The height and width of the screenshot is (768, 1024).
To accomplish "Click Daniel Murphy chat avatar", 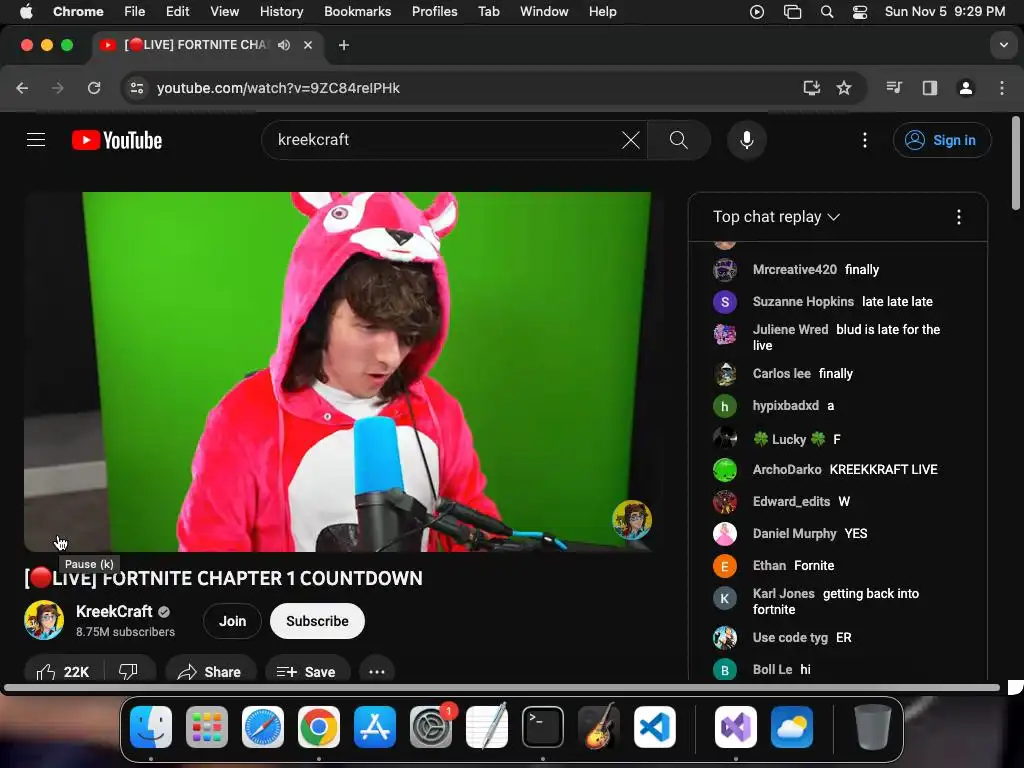I will point(724,534).
